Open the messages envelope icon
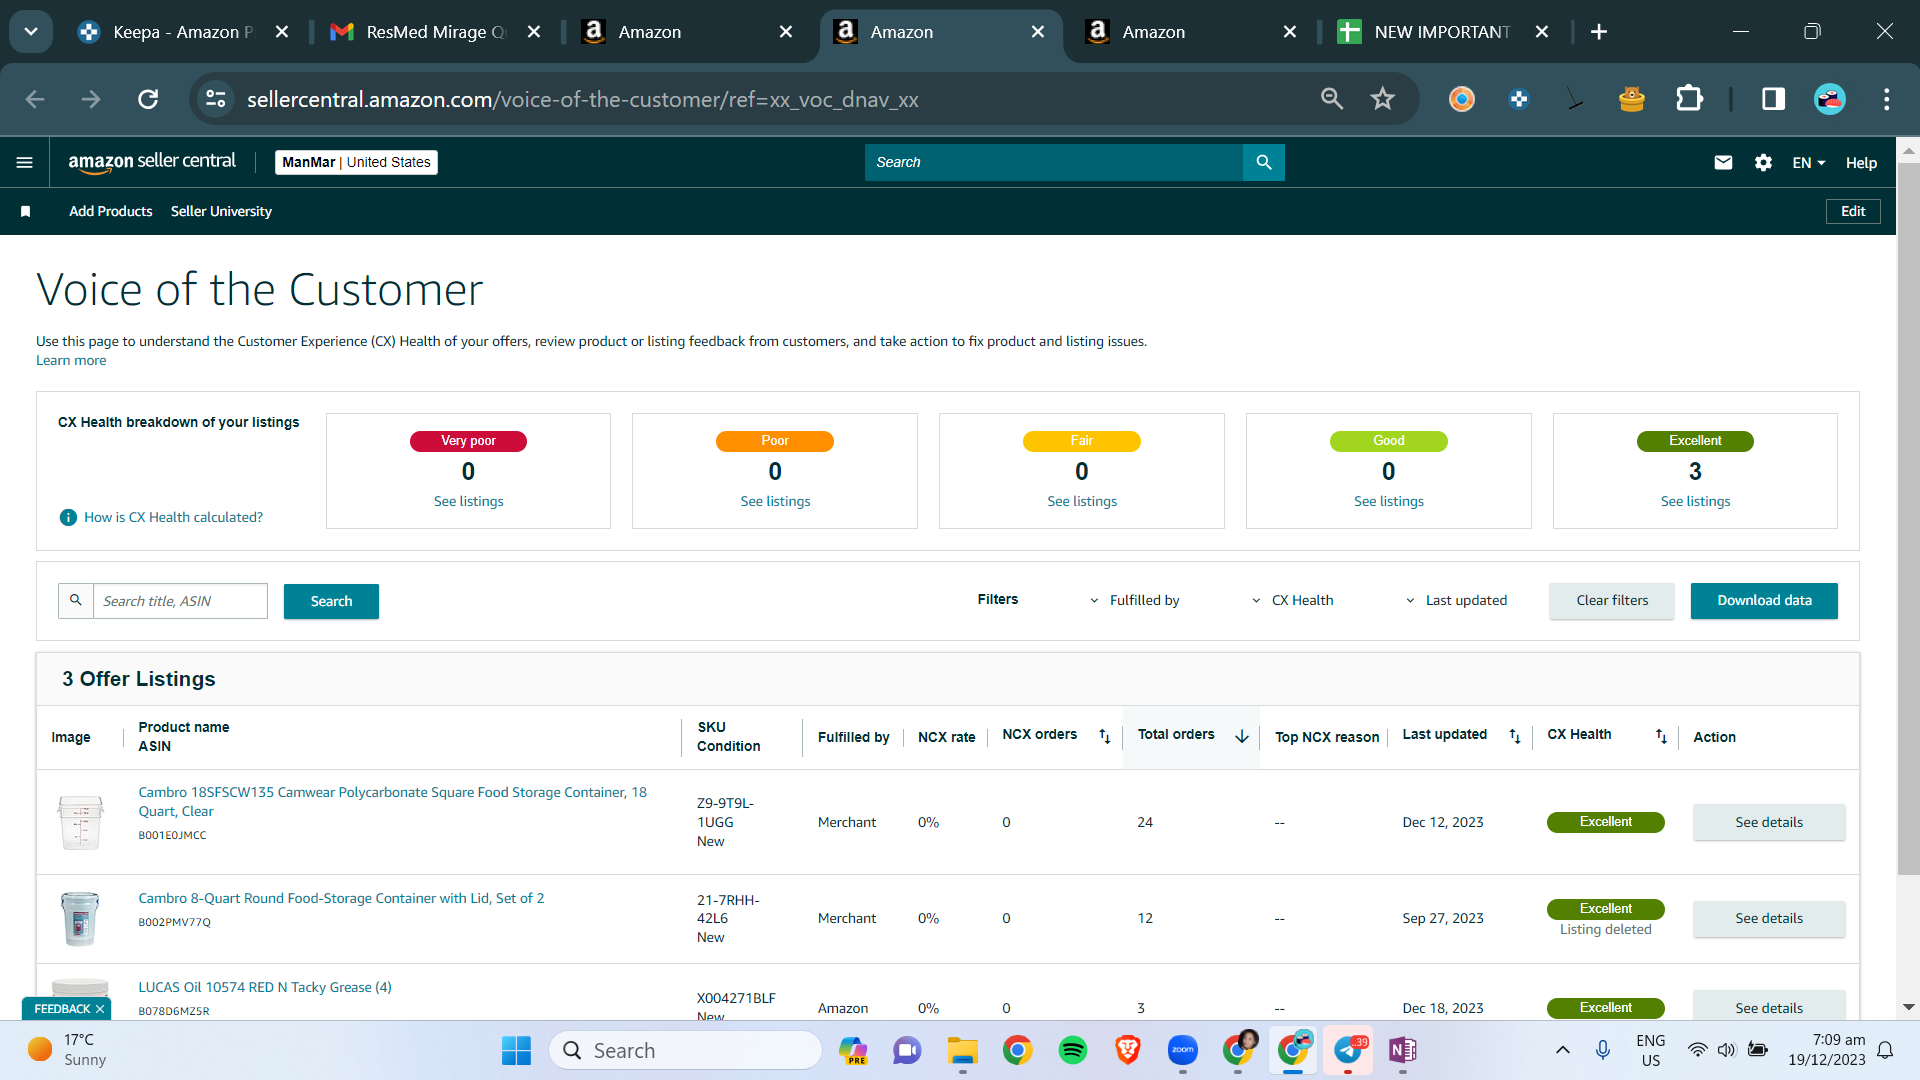This screenshot has height=1080, width=1920. (1723, 162)
